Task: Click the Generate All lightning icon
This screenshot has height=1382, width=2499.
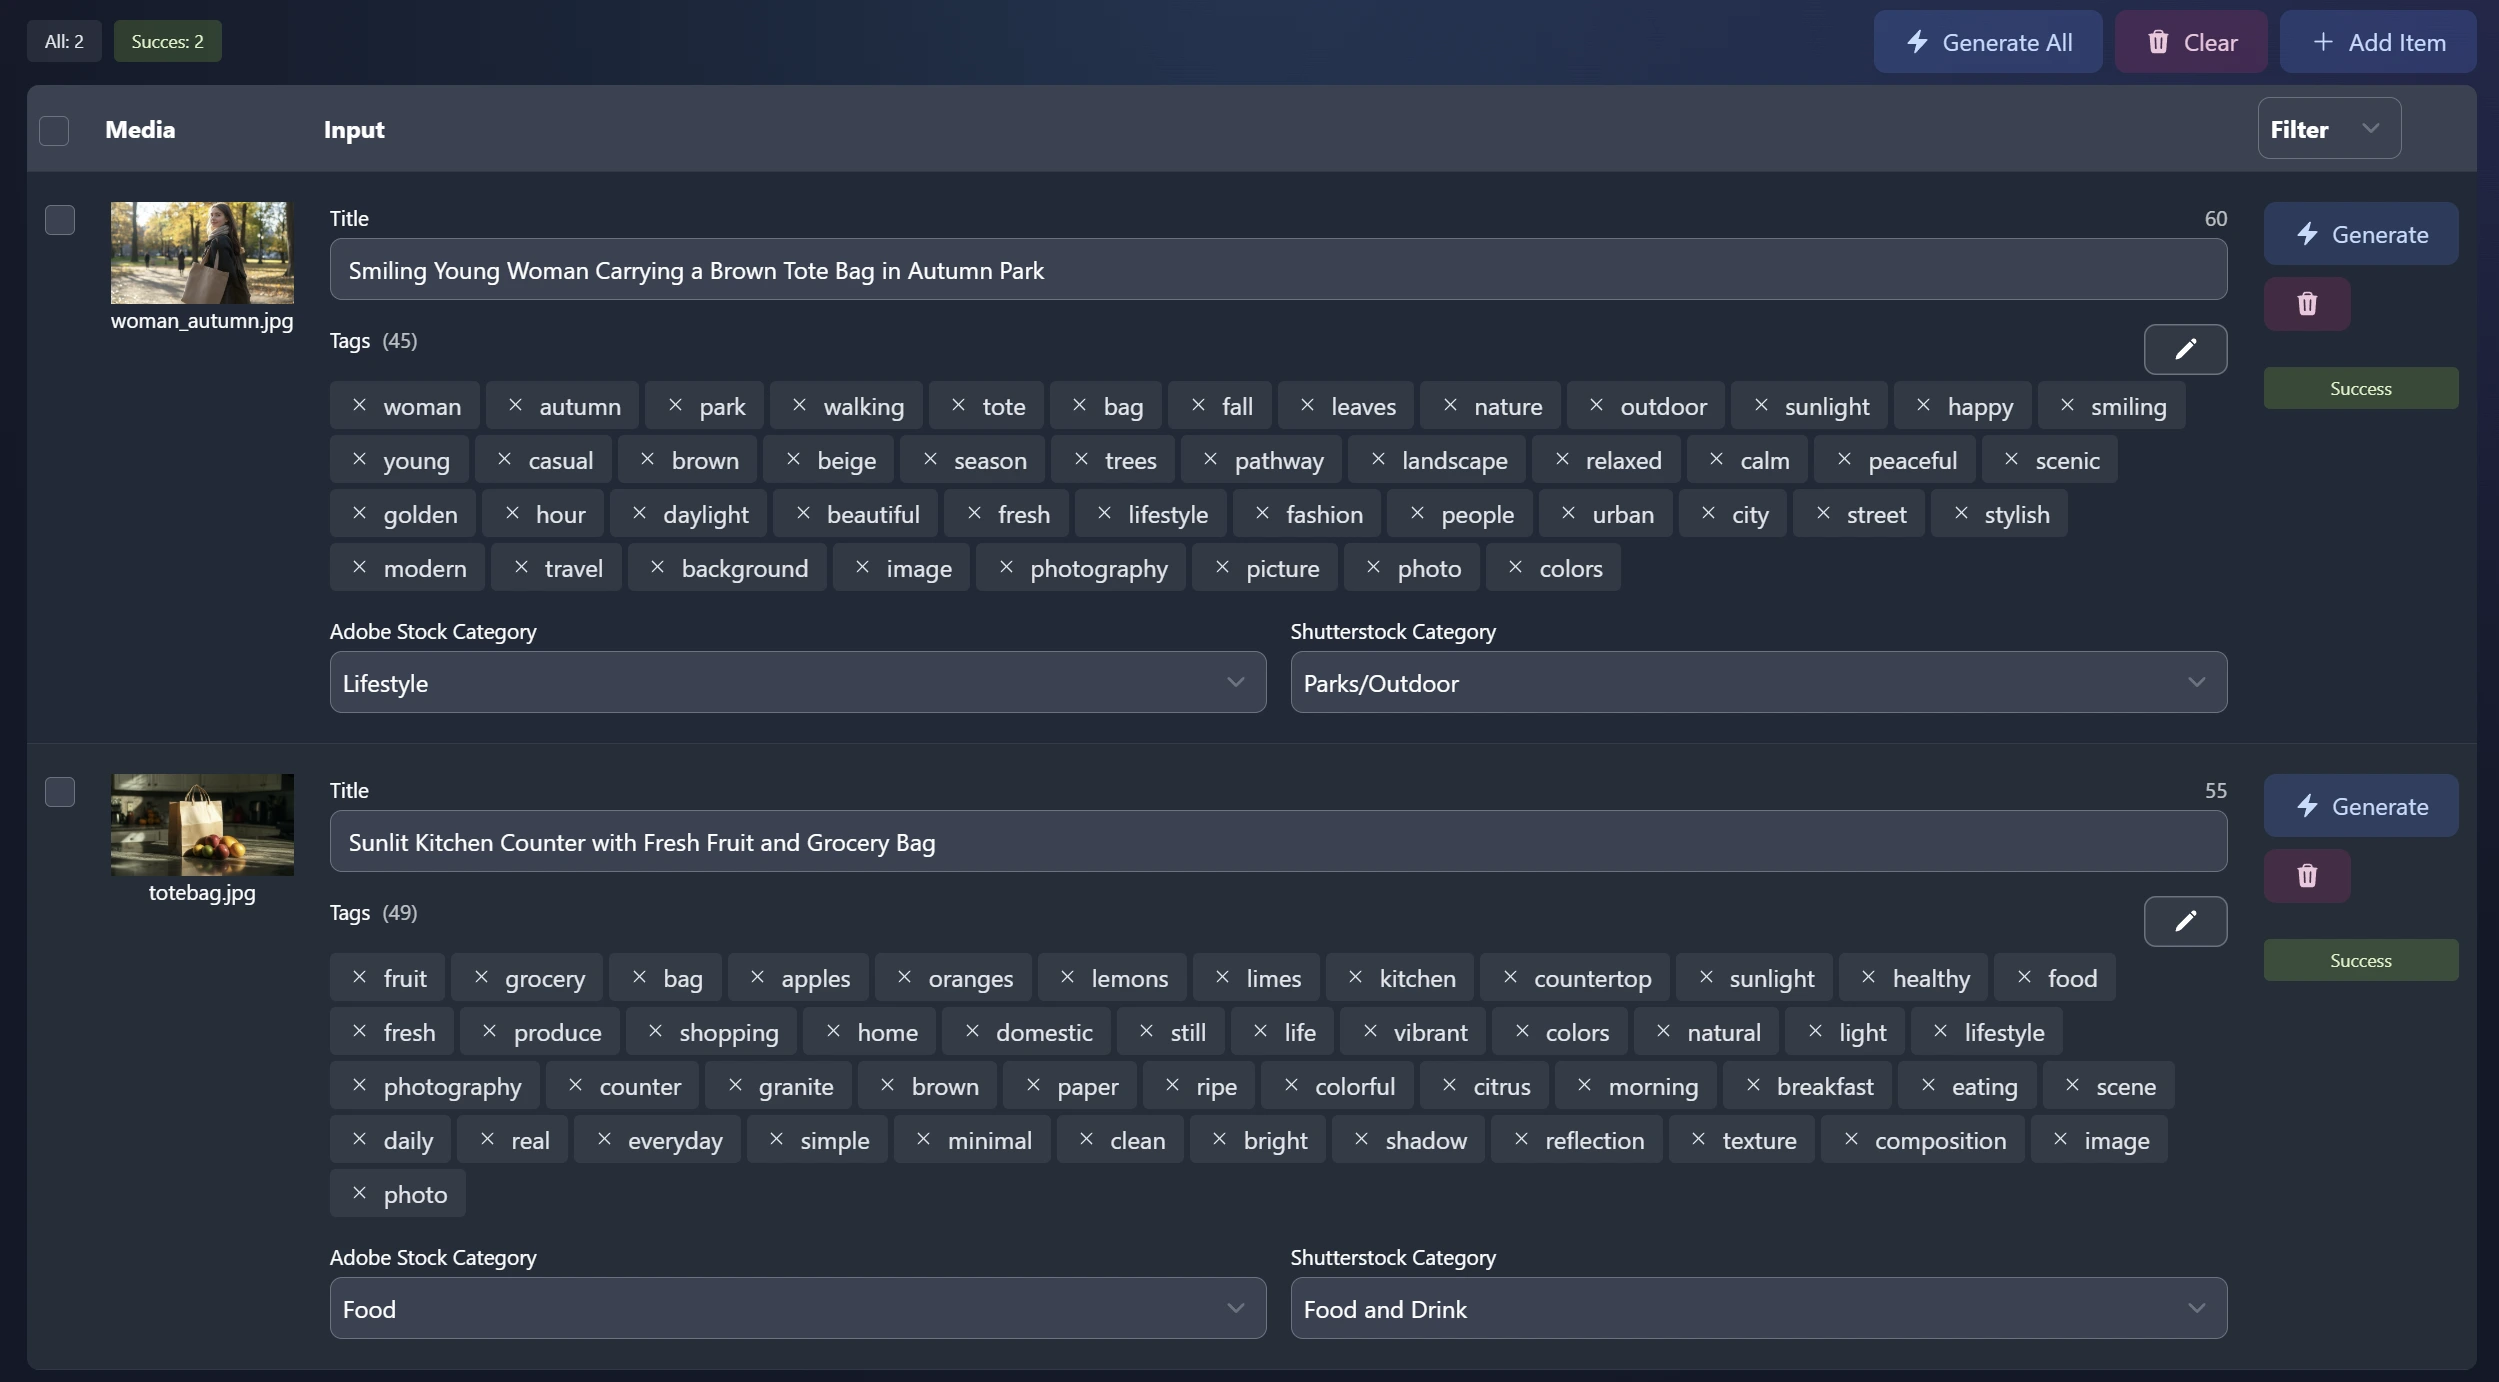Action: click(x=1918, y=42)
